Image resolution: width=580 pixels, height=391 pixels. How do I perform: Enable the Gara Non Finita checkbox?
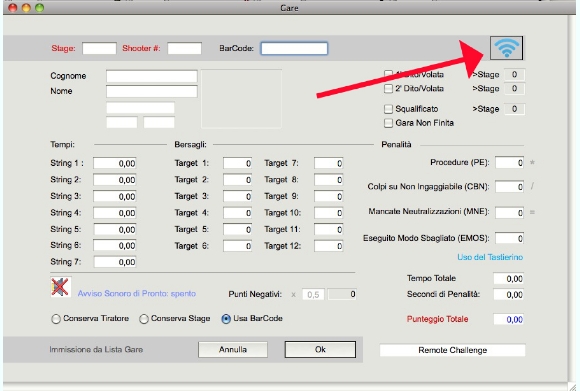click(x=388, y=123)
